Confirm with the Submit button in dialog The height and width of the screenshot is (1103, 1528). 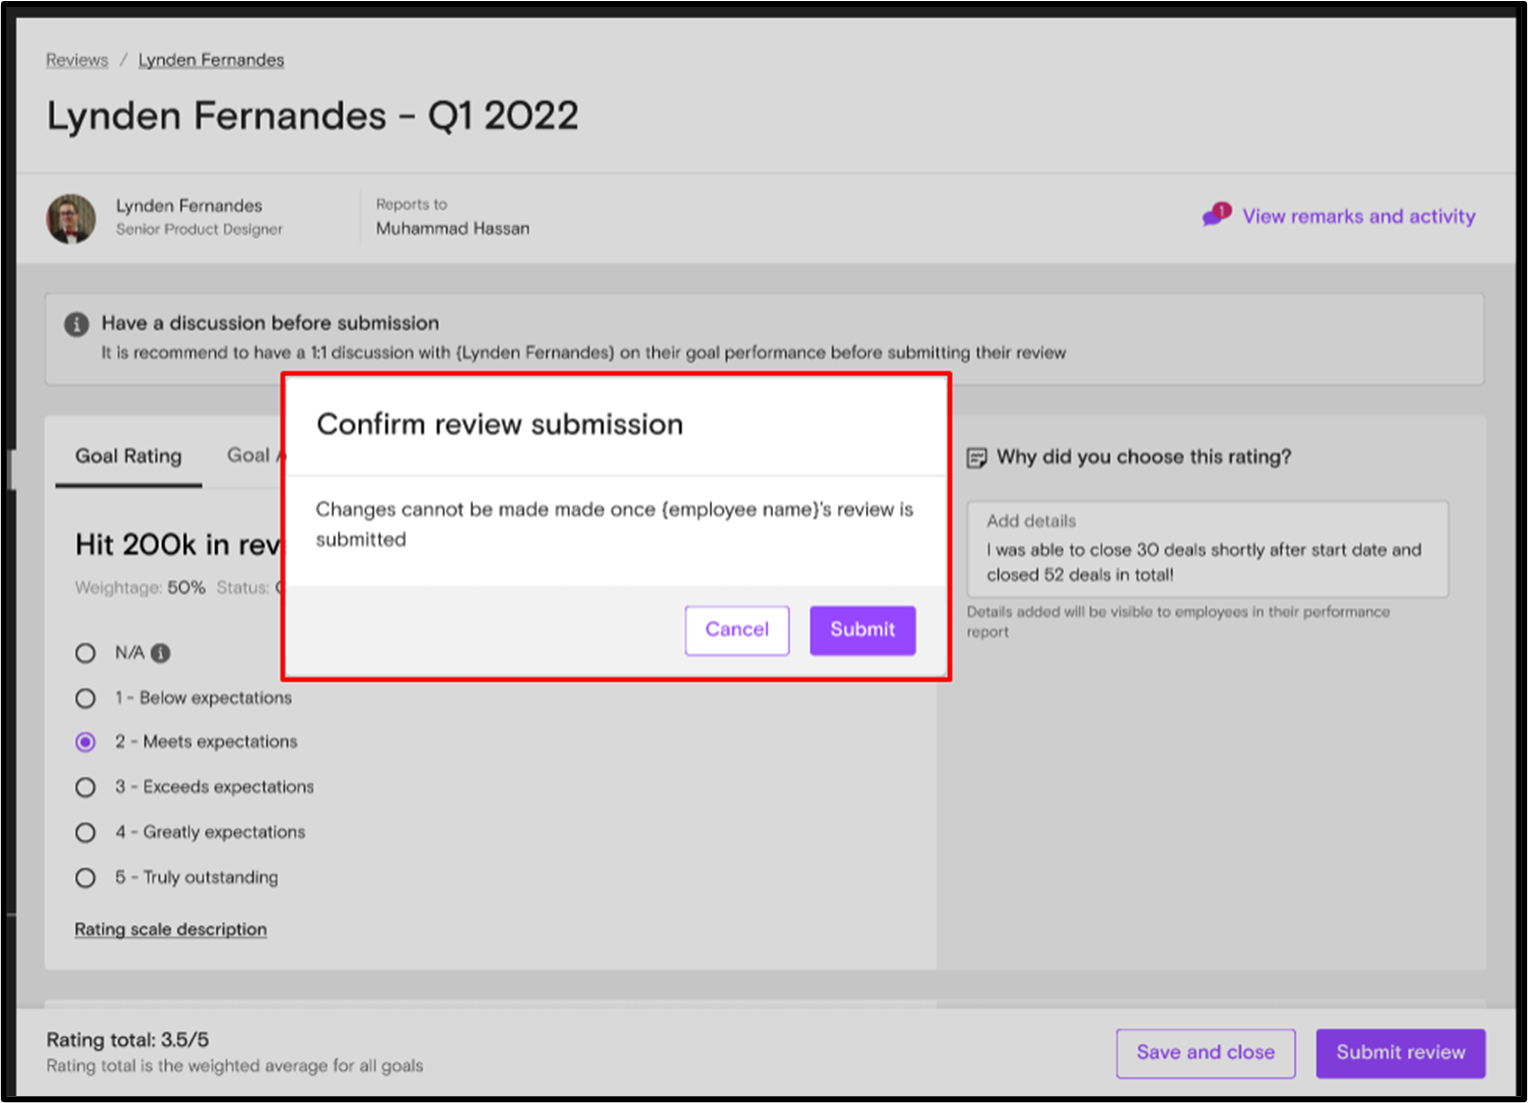(x=862, y=630)
